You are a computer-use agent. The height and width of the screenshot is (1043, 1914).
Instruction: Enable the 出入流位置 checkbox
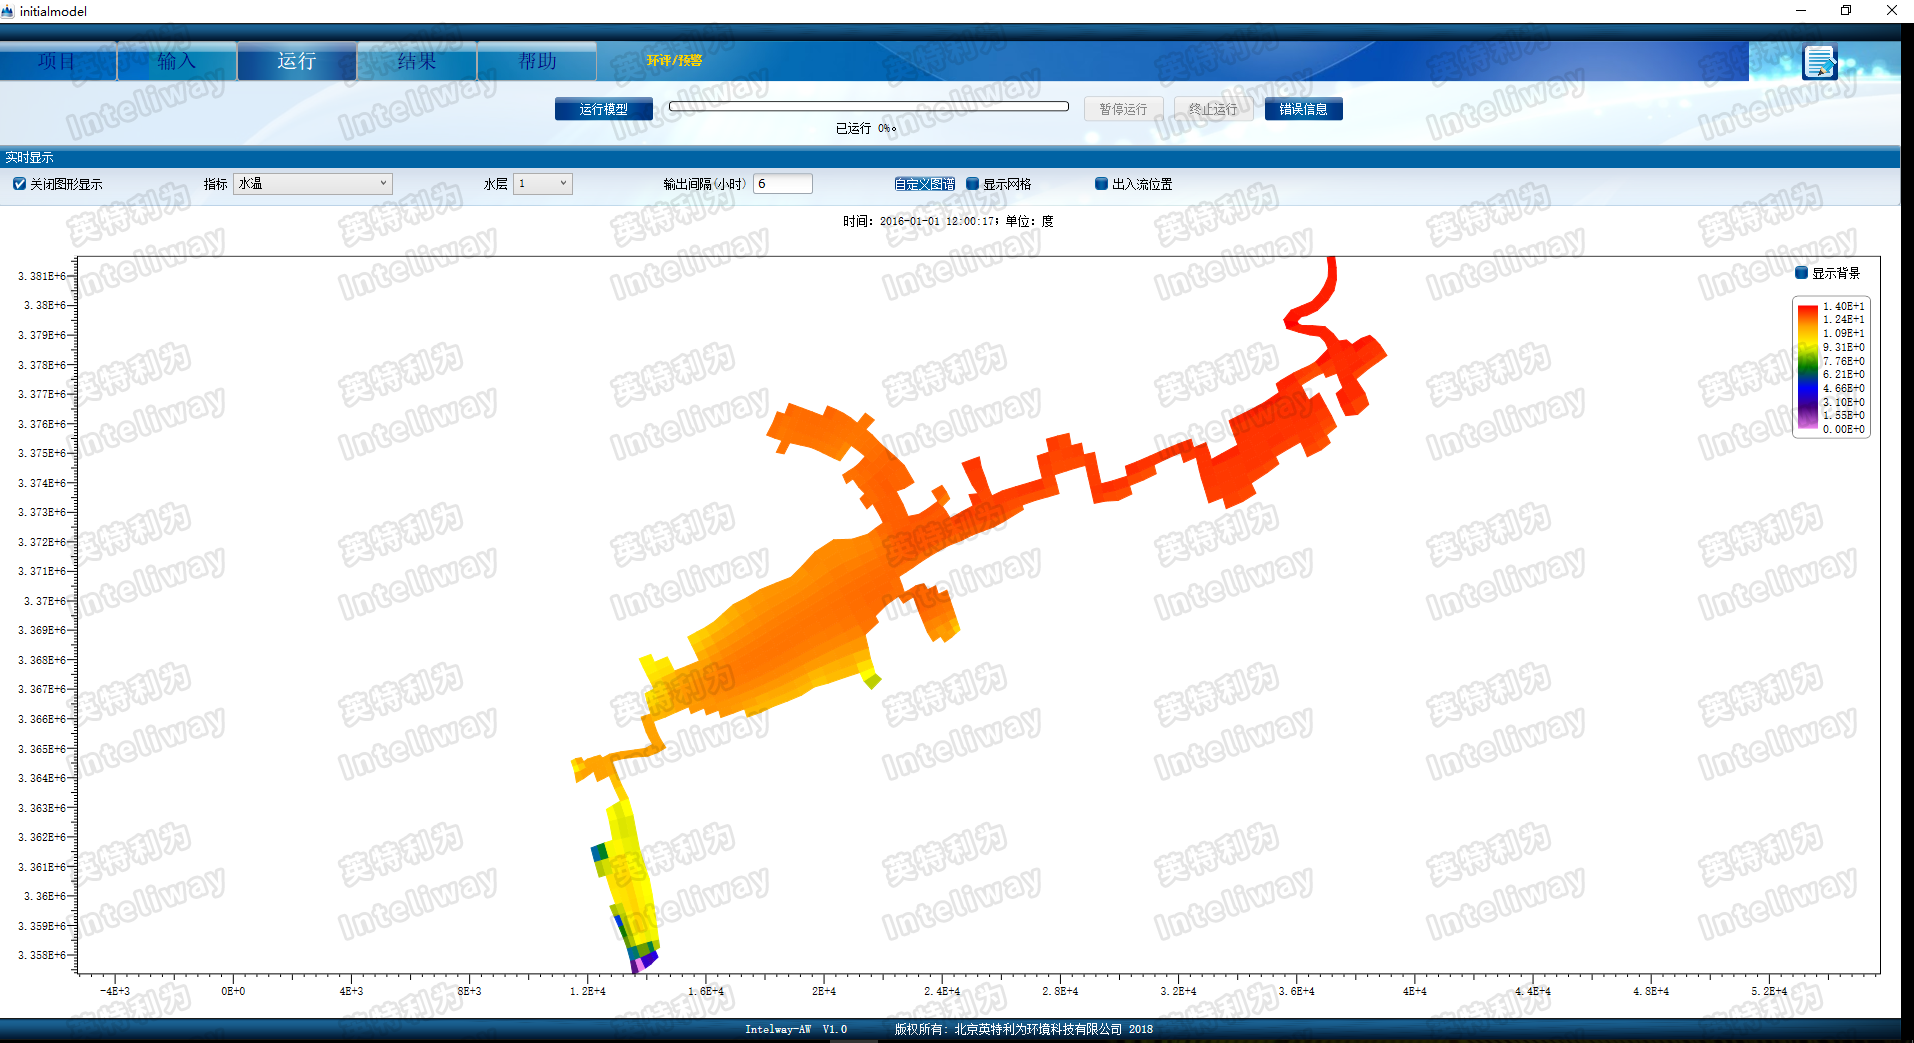[x=1101, y=184]
